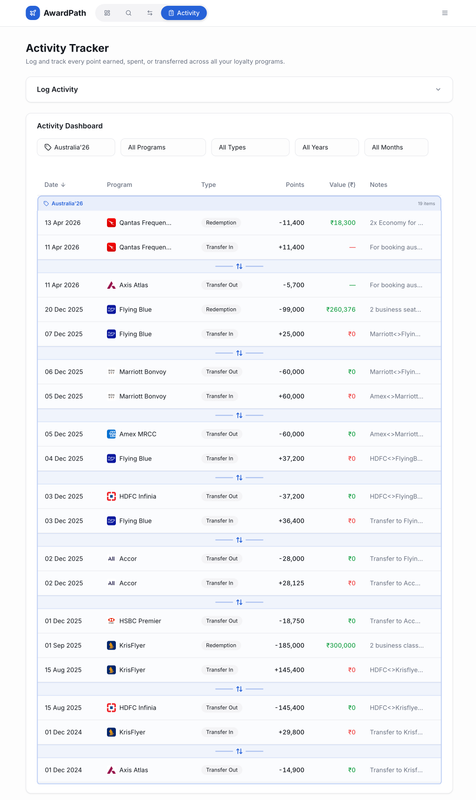The image size is (476, 800).
Task: Click the Amex MRCC card icon
Action: pyautogui.click(x=111, y=434)
